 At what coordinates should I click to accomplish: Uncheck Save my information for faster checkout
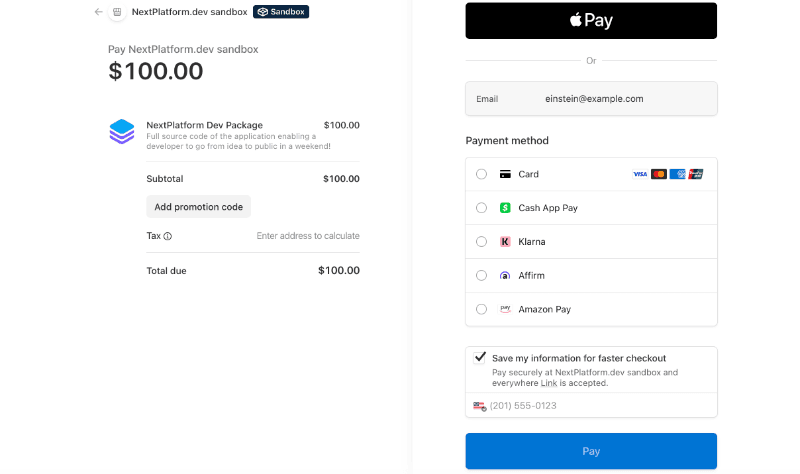click(x=481, y=357)
